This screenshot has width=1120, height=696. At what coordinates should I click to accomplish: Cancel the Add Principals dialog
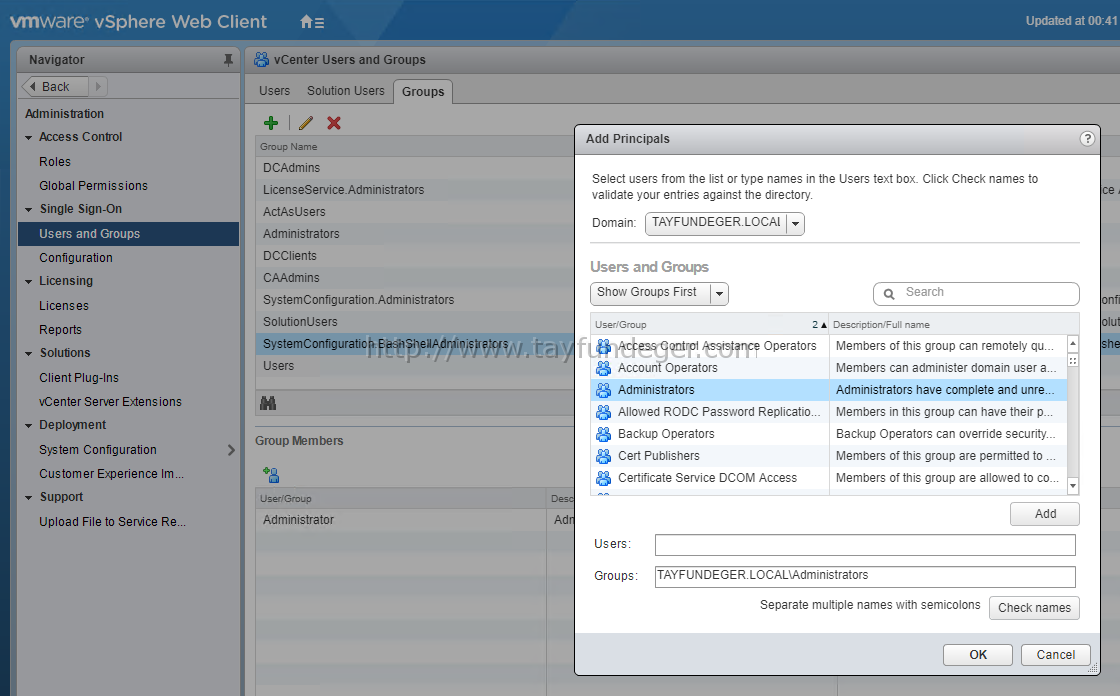coord(1056,655)
